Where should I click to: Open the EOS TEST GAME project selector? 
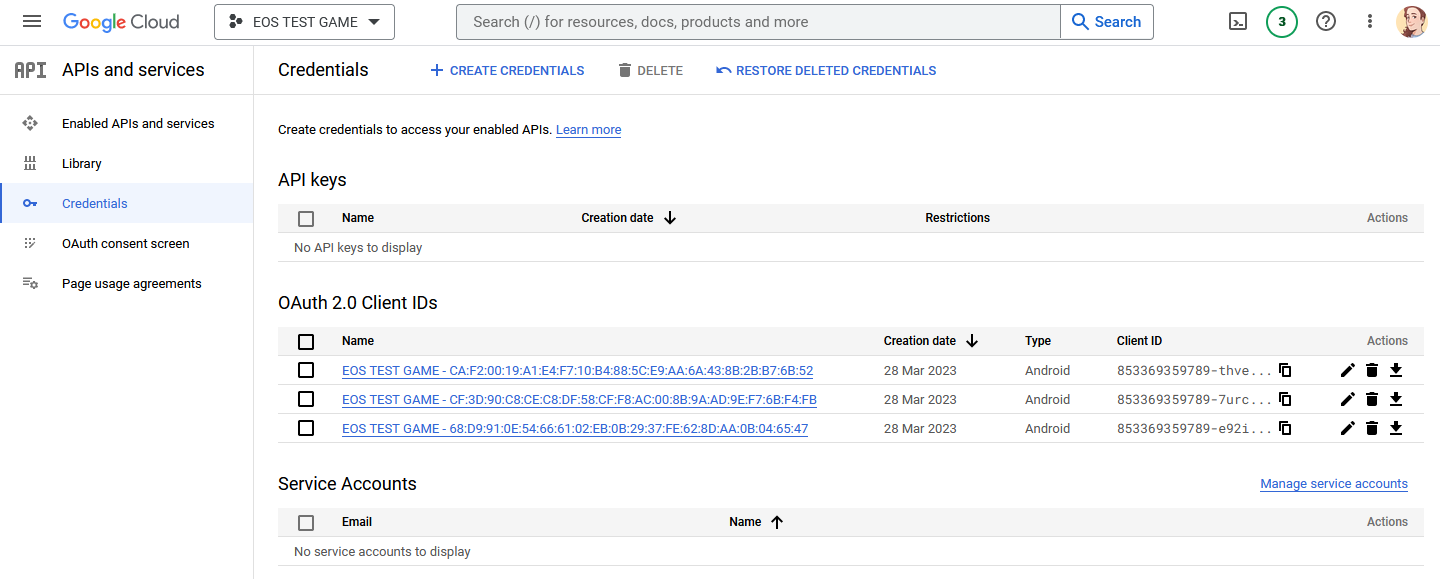click(x=304, y=21)
